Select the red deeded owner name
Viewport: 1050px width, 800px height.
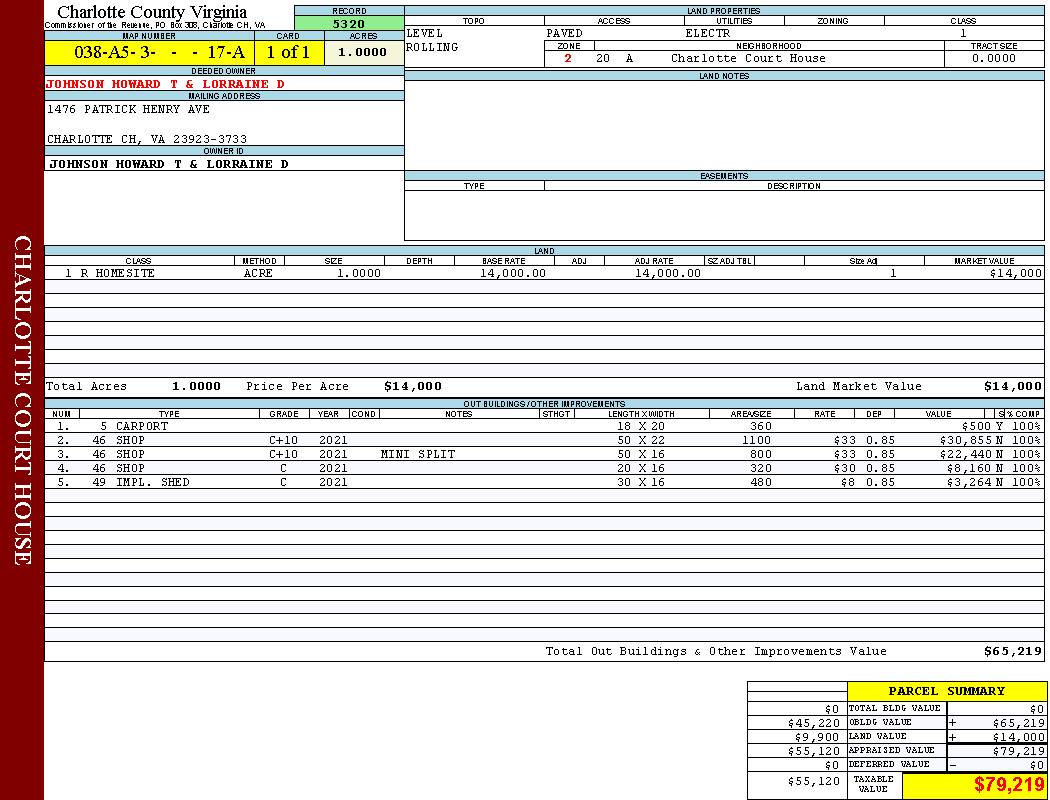coord(165,85)
